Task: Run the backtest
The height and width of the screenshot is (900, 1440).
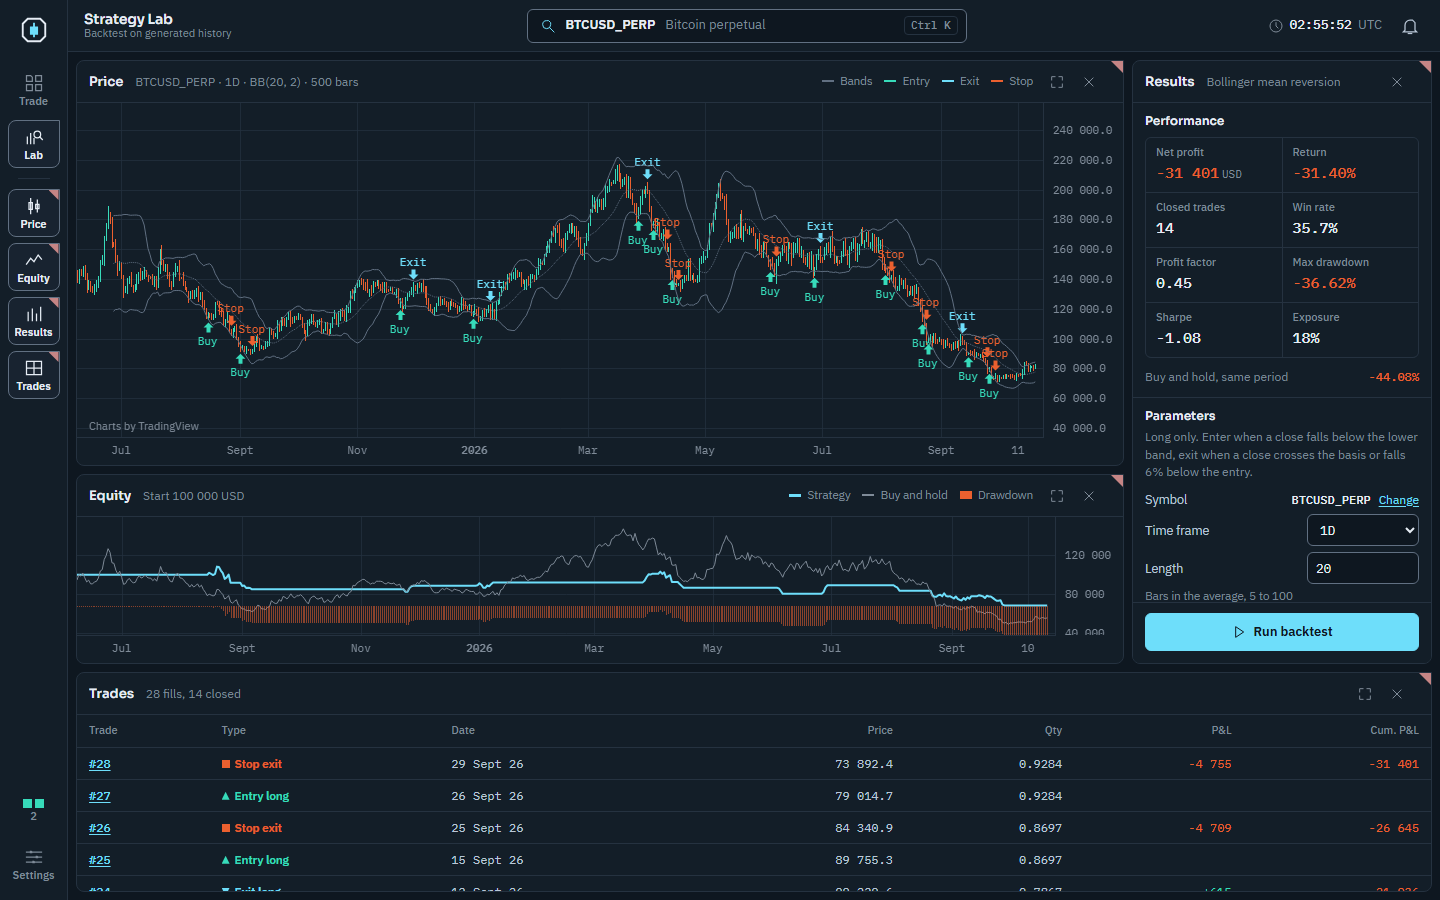Action: (x=1282, y=632)
